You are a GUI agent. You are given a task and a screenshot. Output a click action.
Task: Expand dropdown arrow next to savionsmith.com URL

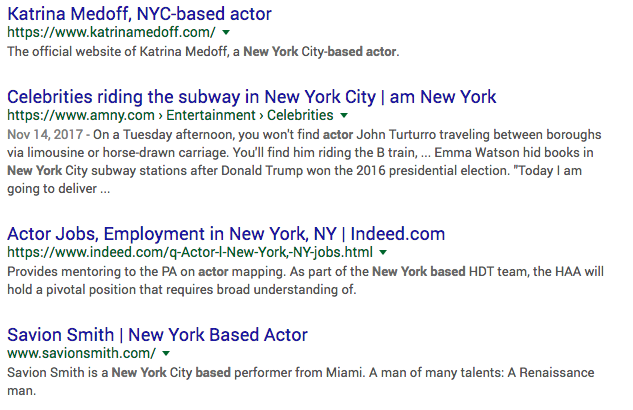pos(166,354)
